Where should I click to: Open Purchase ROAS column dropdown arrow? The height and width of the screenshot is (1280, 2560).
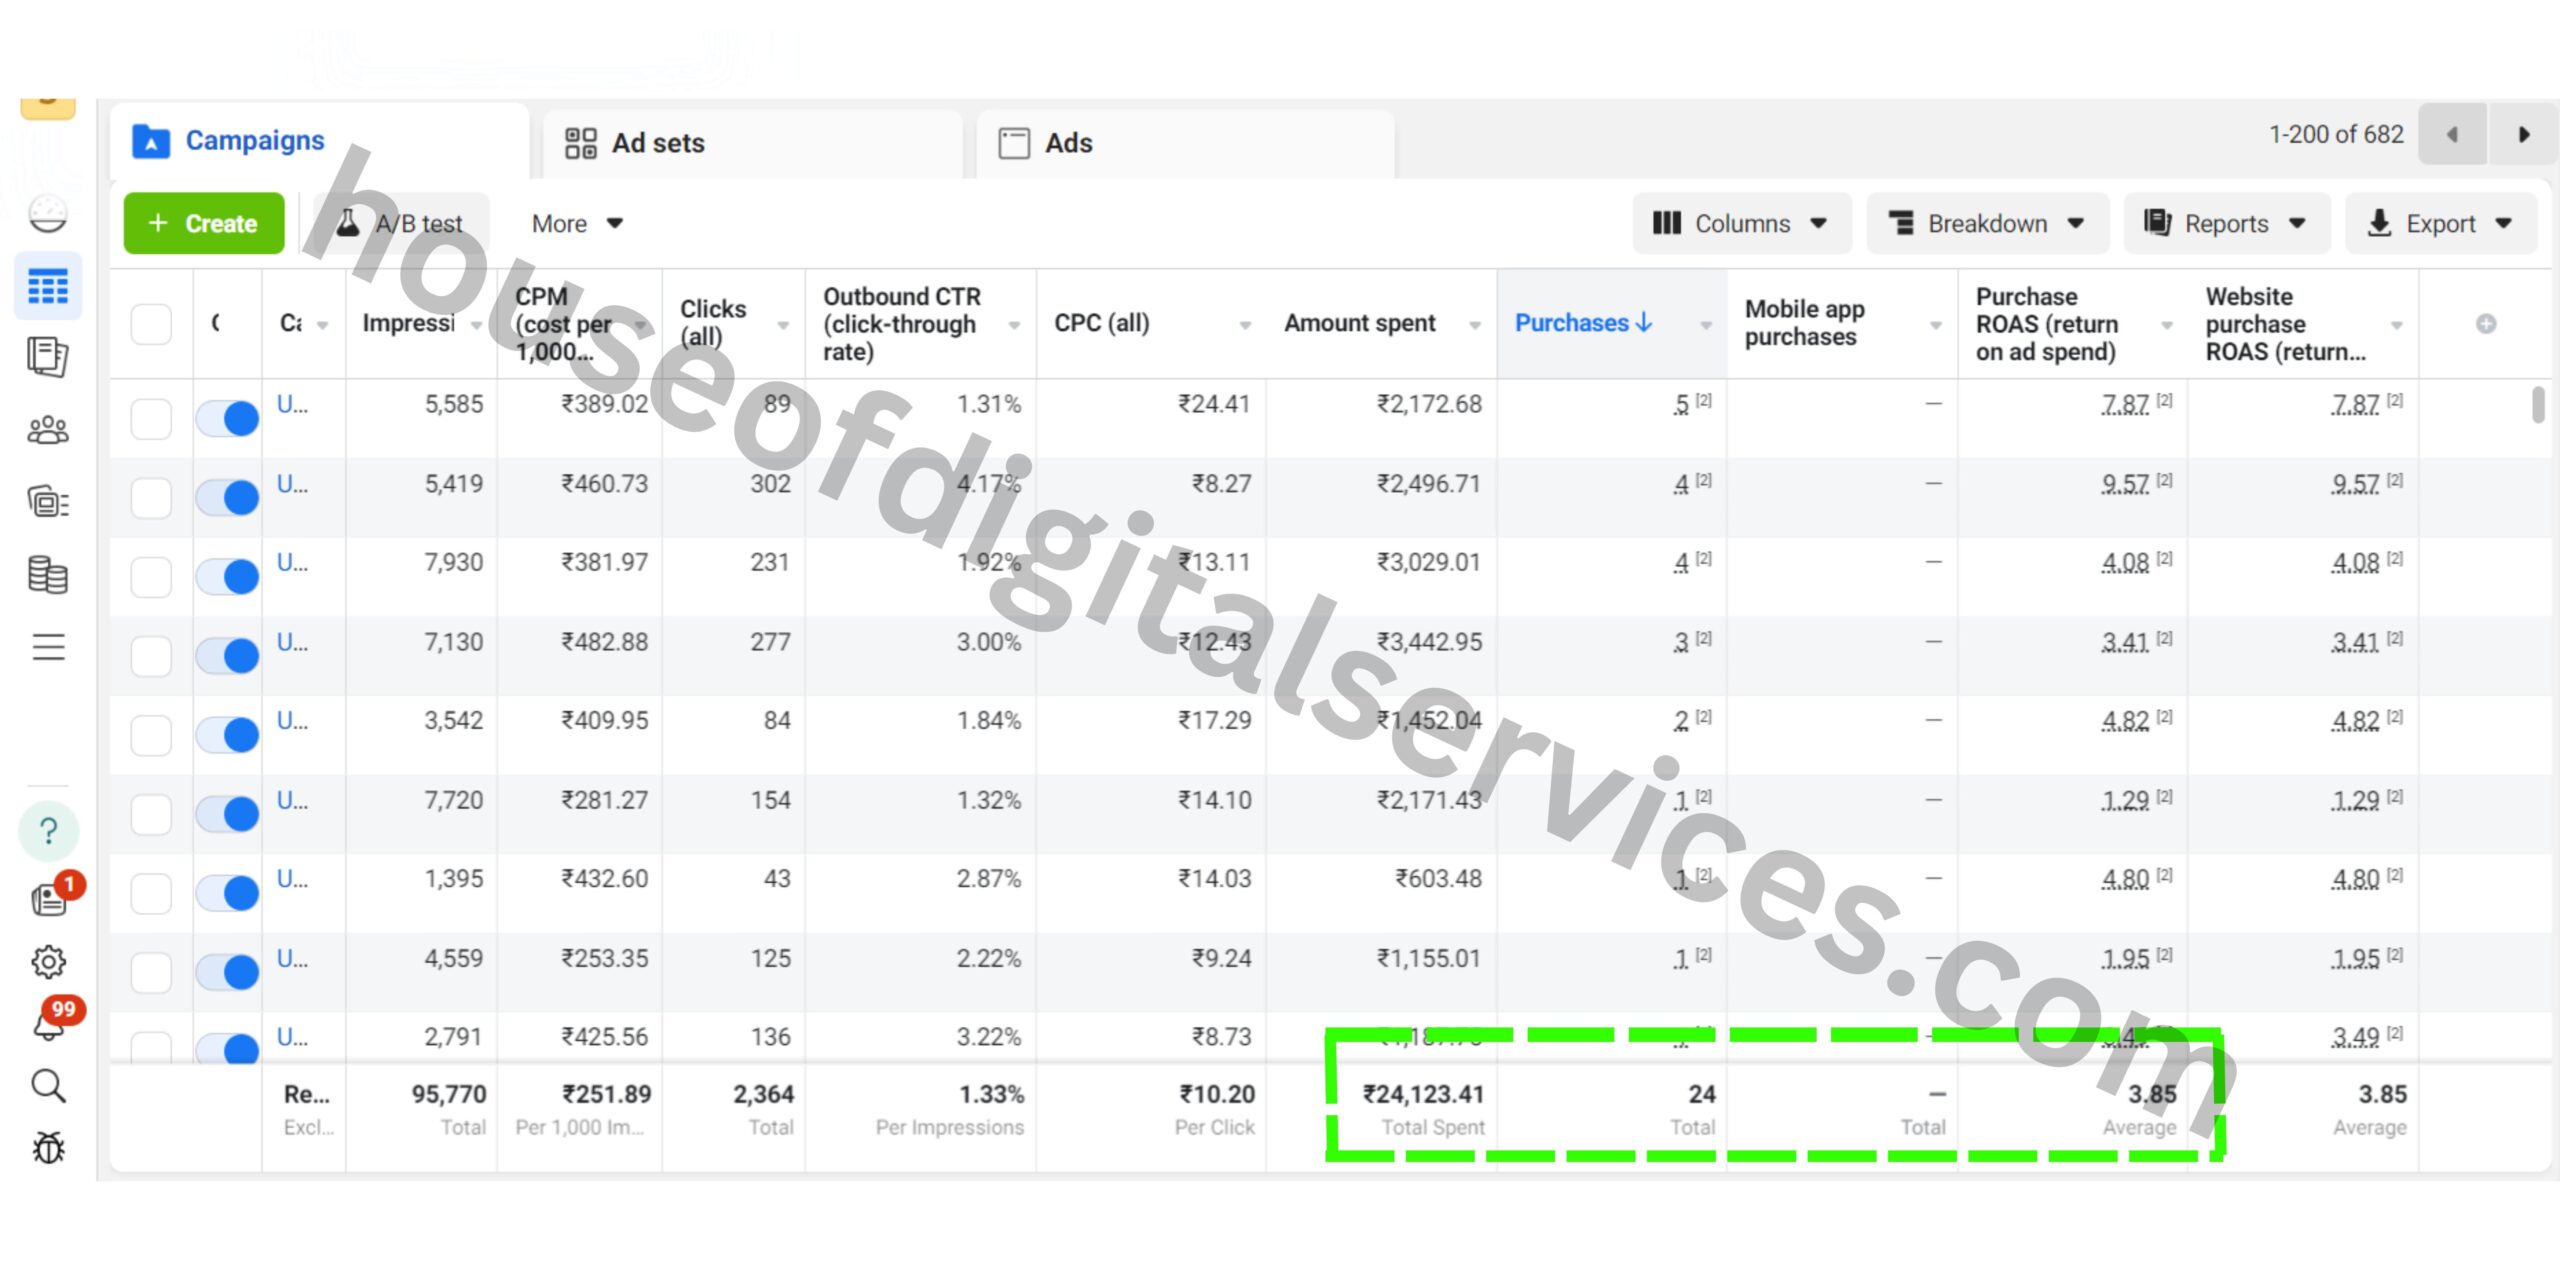point(2167,325)
